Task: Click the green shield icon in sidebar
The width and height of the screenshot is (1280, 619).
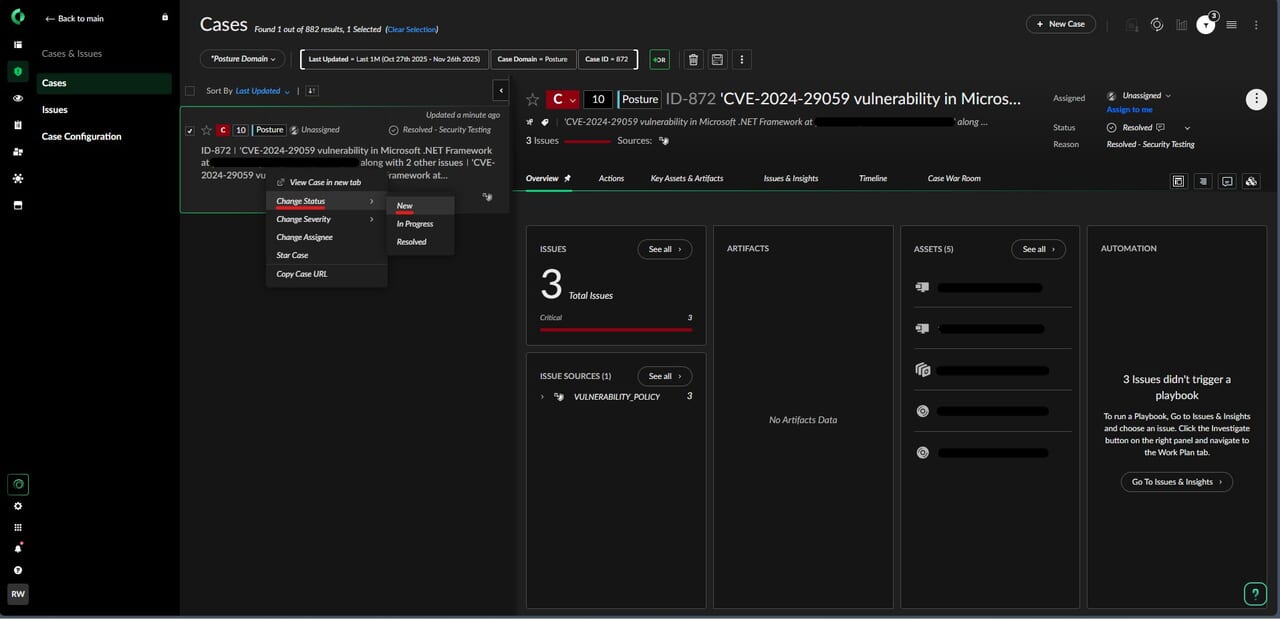Action: pyautogui.click(x=18, y=71)
